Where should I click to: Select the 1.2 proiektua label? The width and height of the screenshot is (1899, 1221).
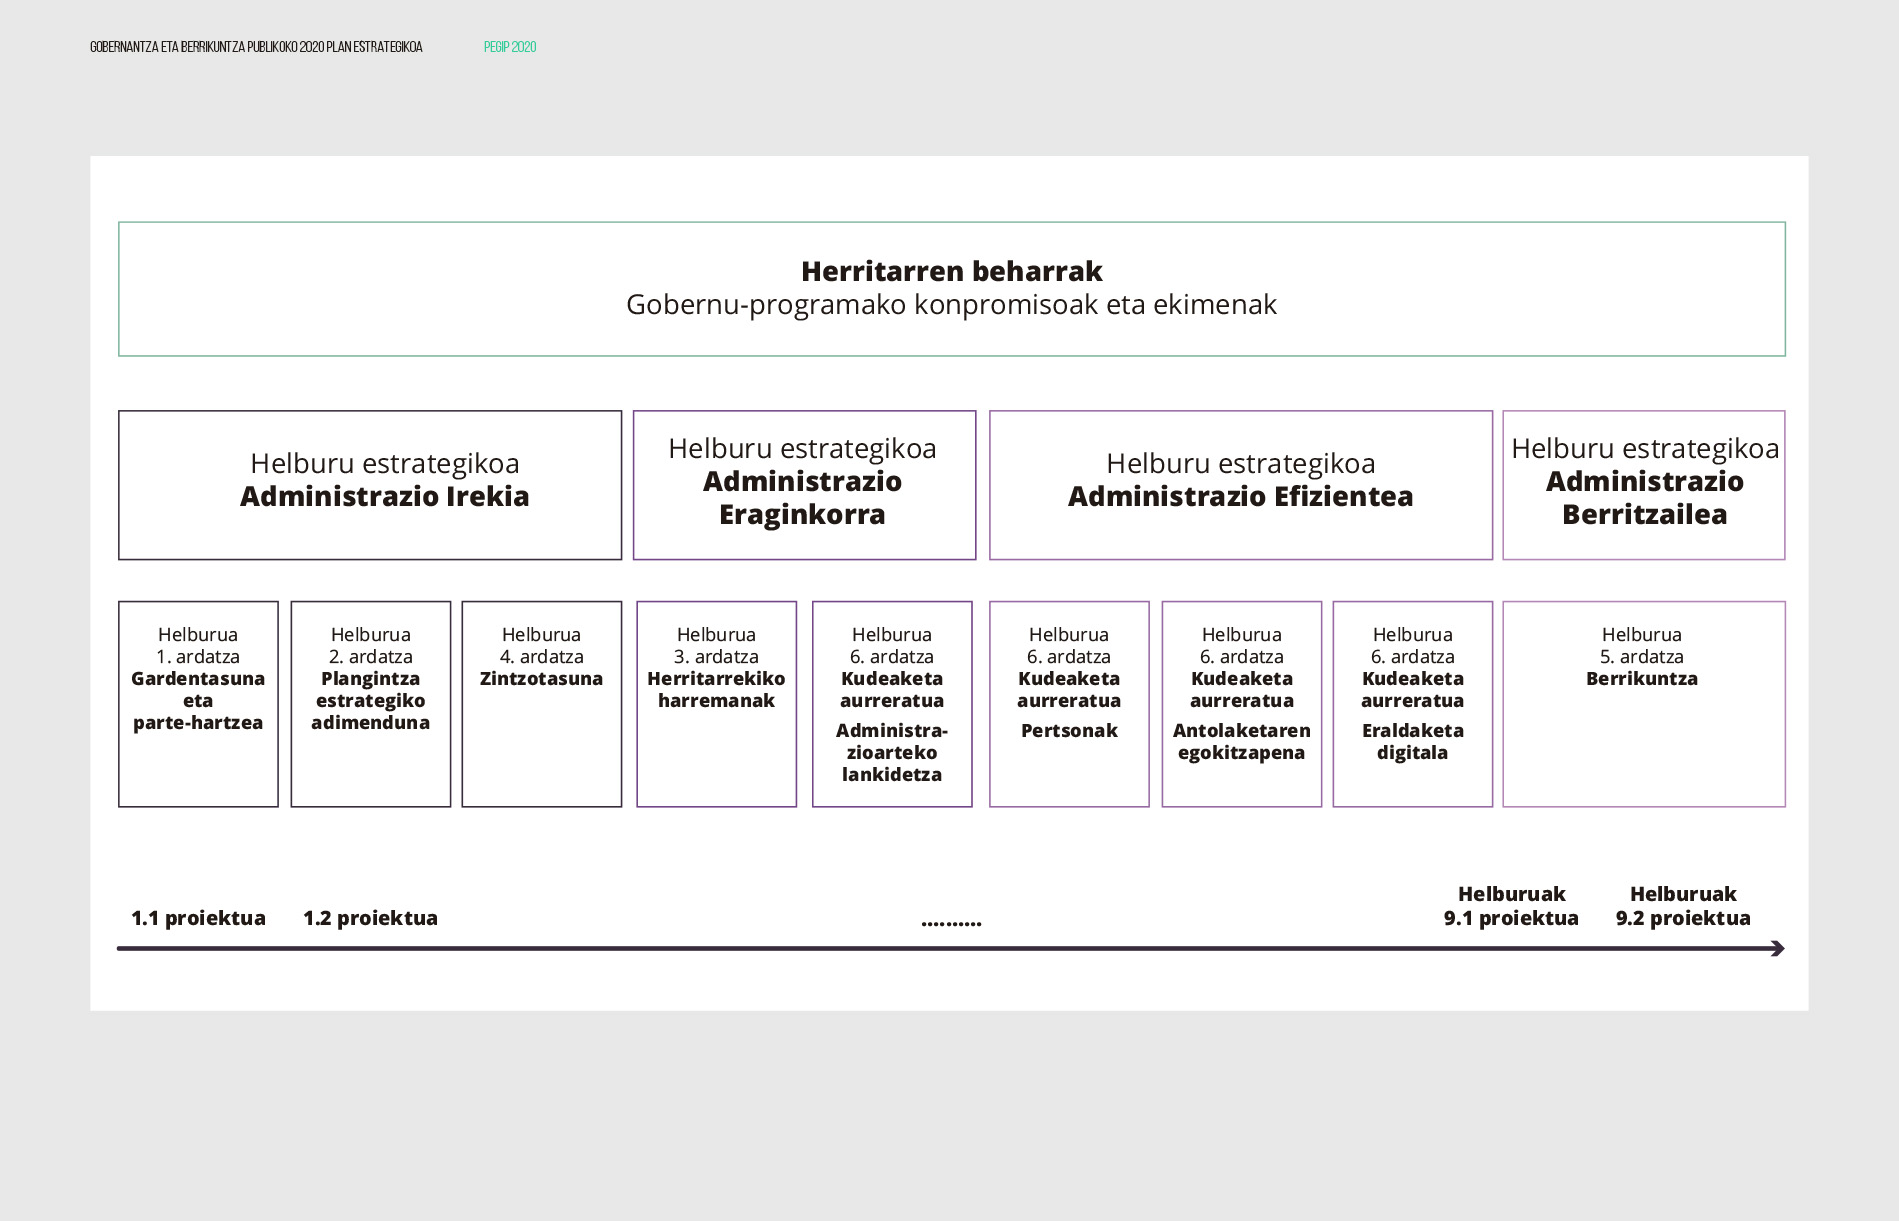tap(370, 918)
